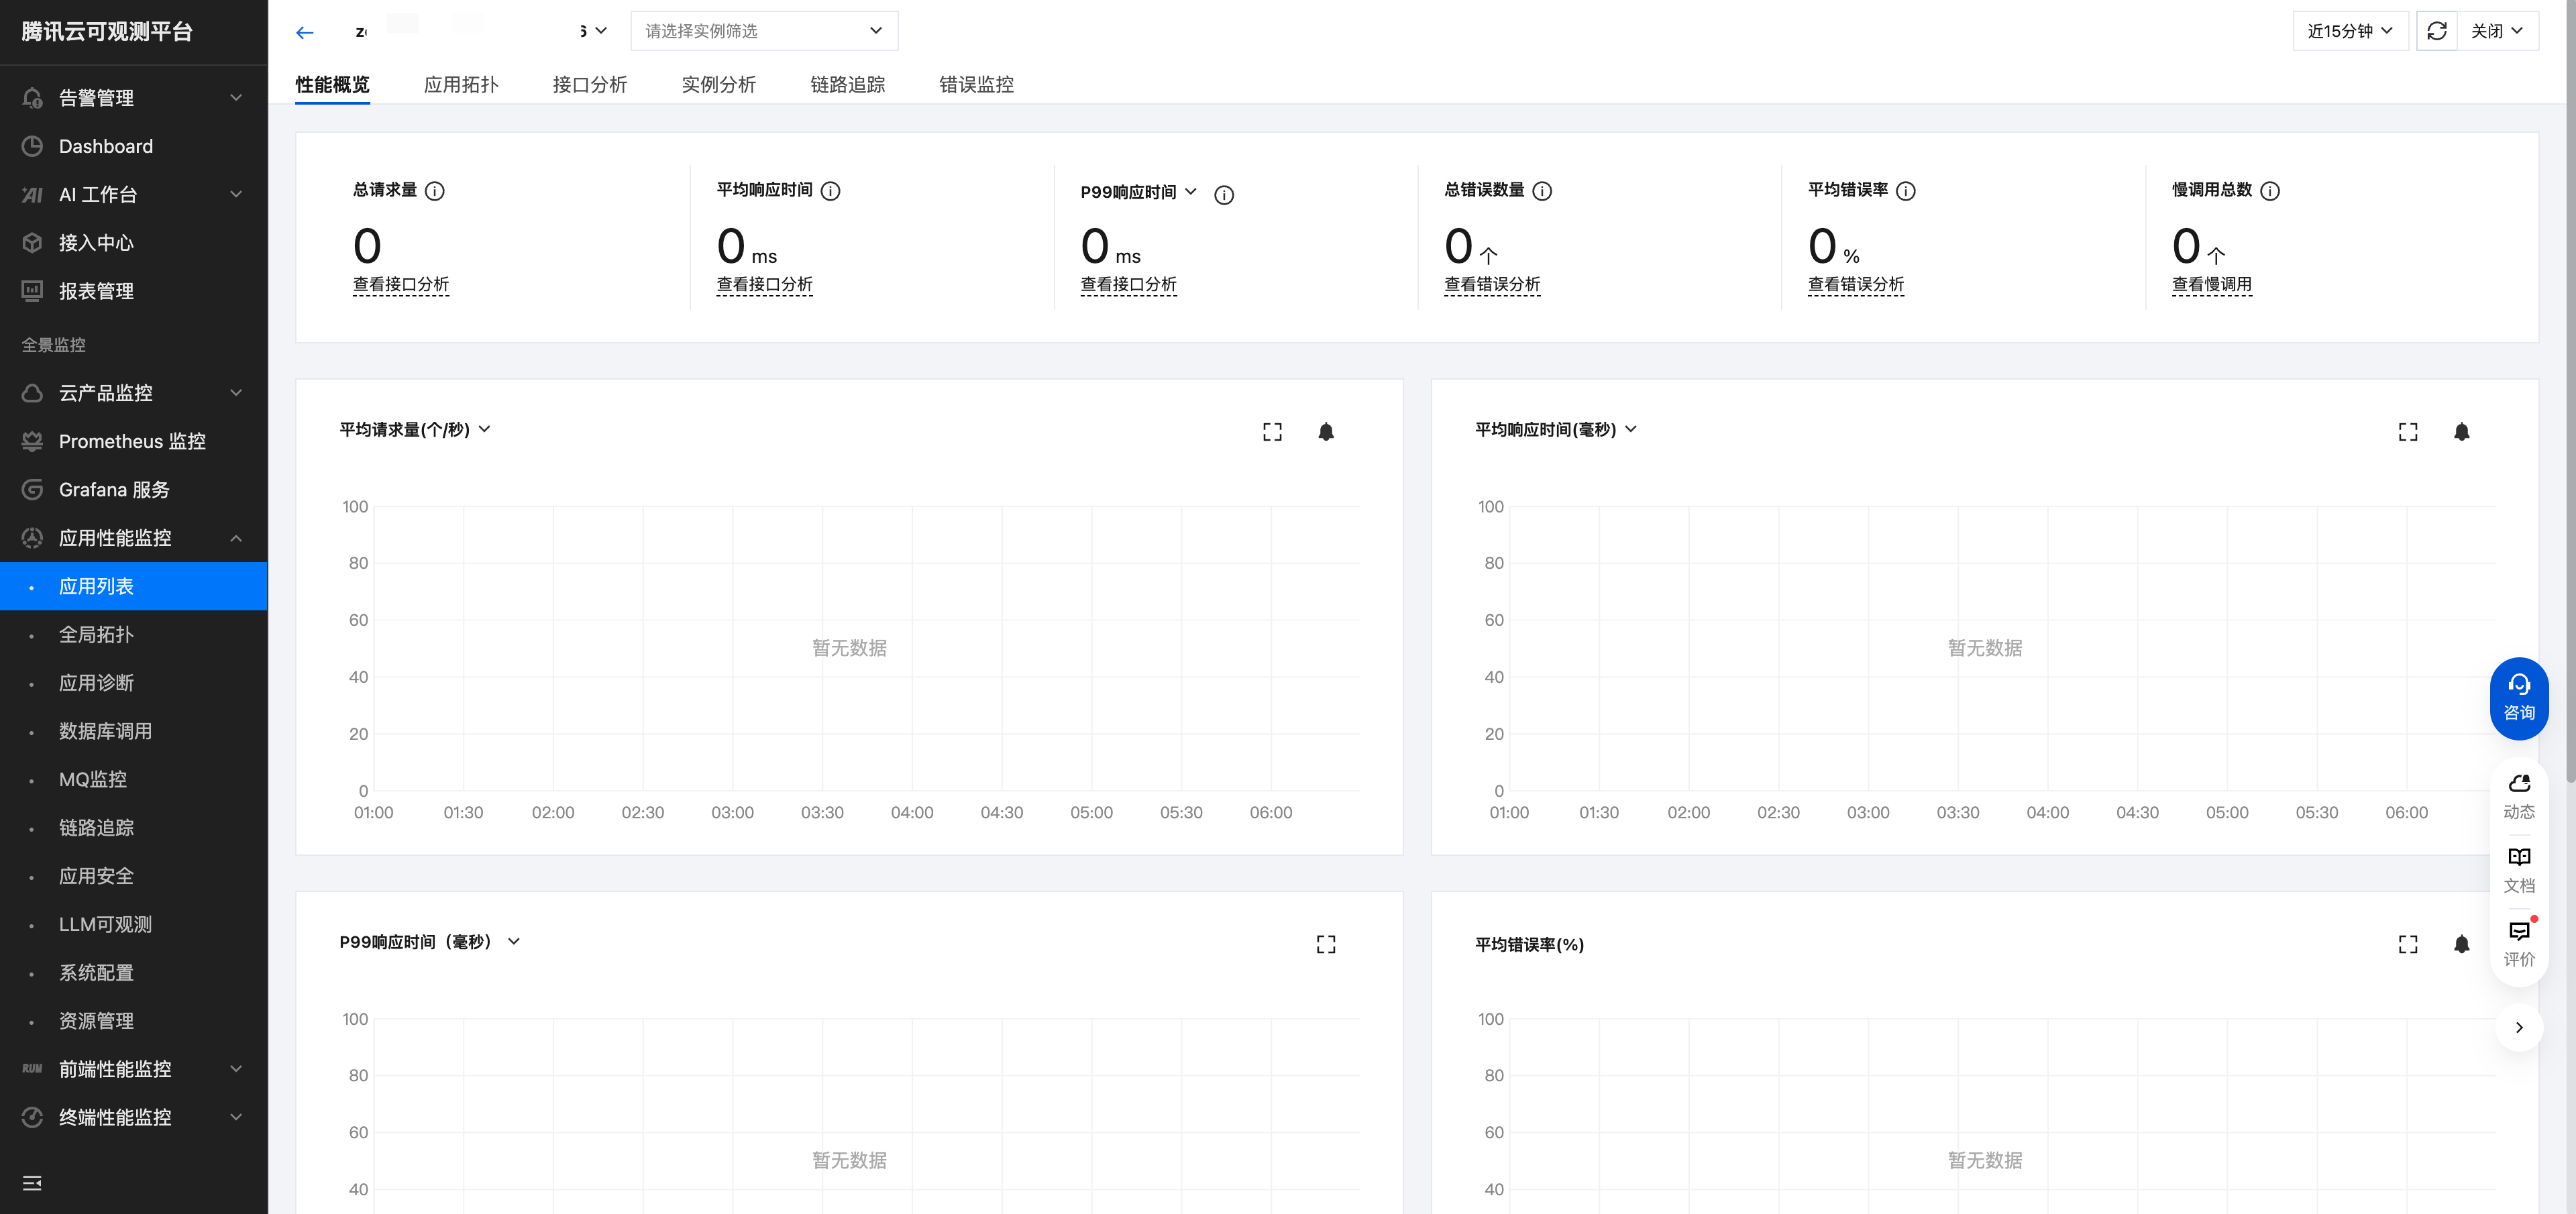Switch to the 应用拓扑 tab
The image size is (2576, 1214).
pyautogui.click(x=461, y=84)
